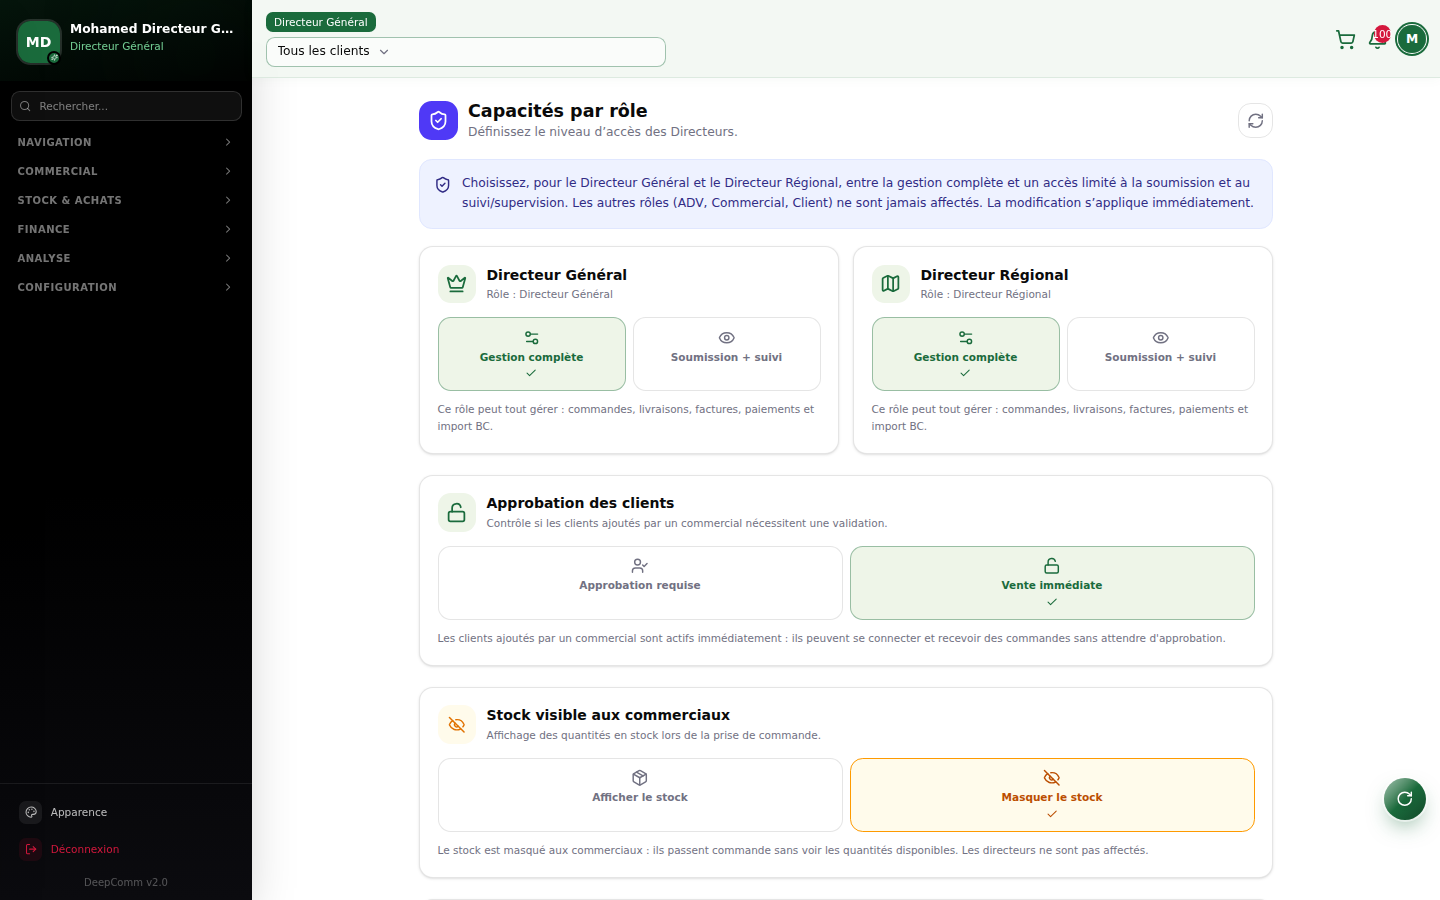Click the crown icon for Directeur Général
Viewport: 1440px width, 900px height.
point(457,284)
